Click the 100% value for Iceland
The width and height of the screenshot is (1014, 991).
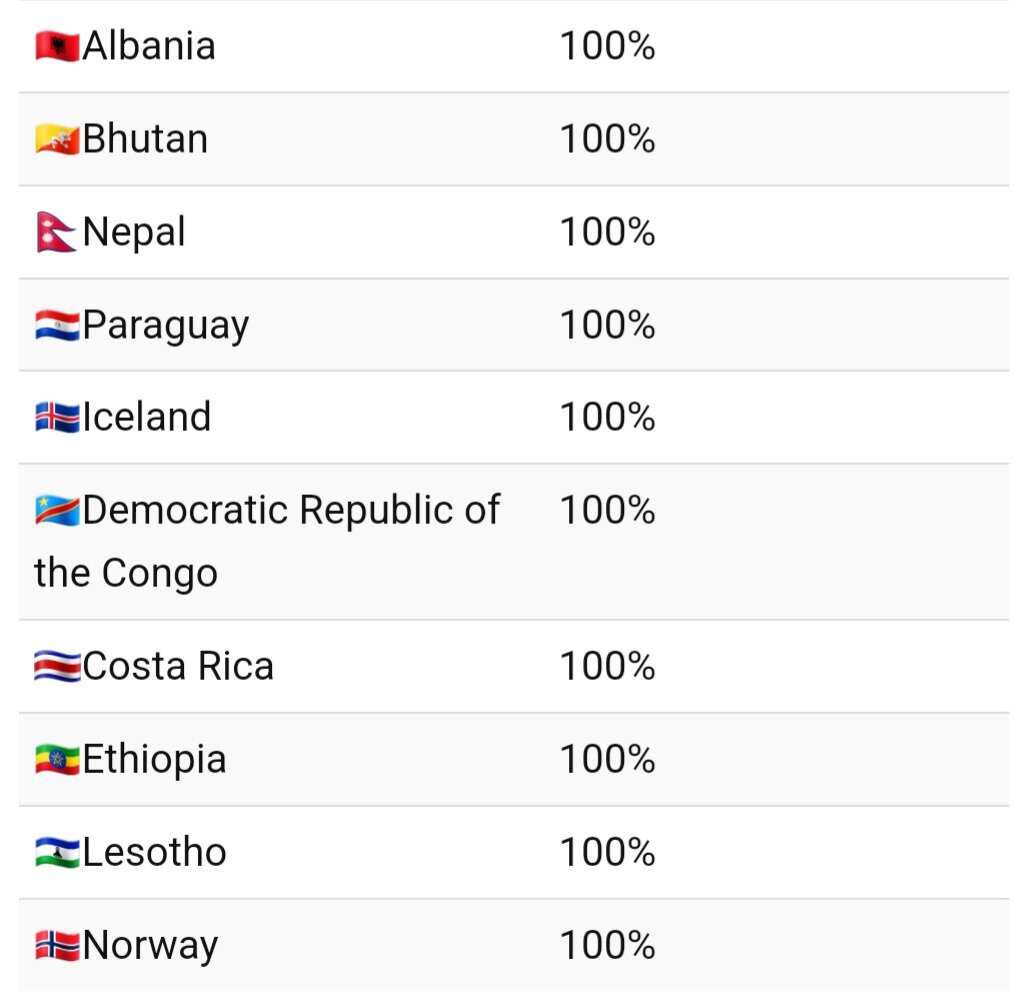click(607, 417)
